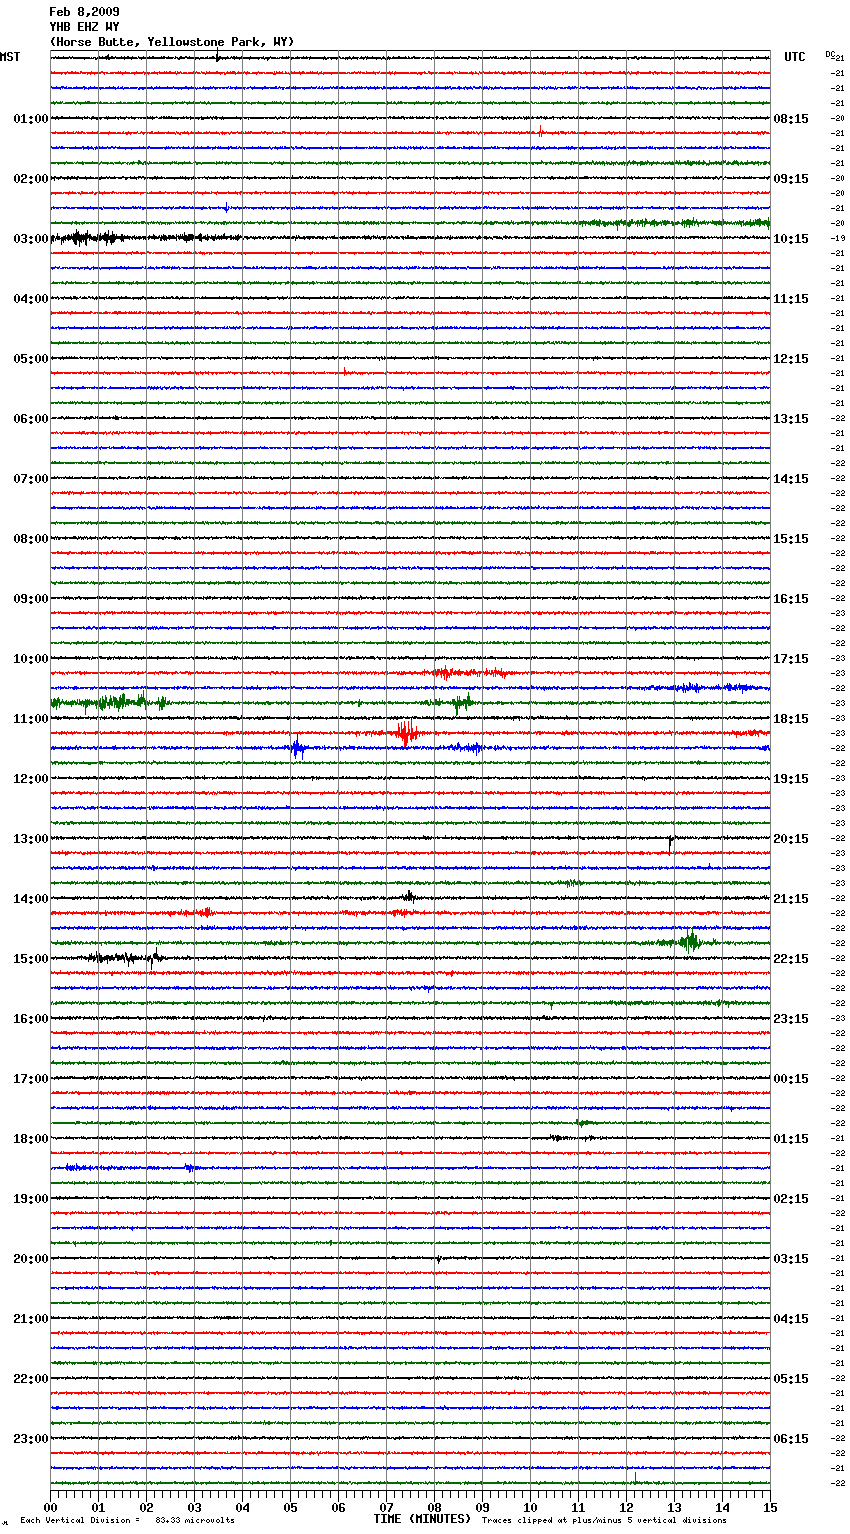Click the 06:15 UTC row label
Image resolution: width=850 pixels, height=1534 pixels.
(791, 1439)
